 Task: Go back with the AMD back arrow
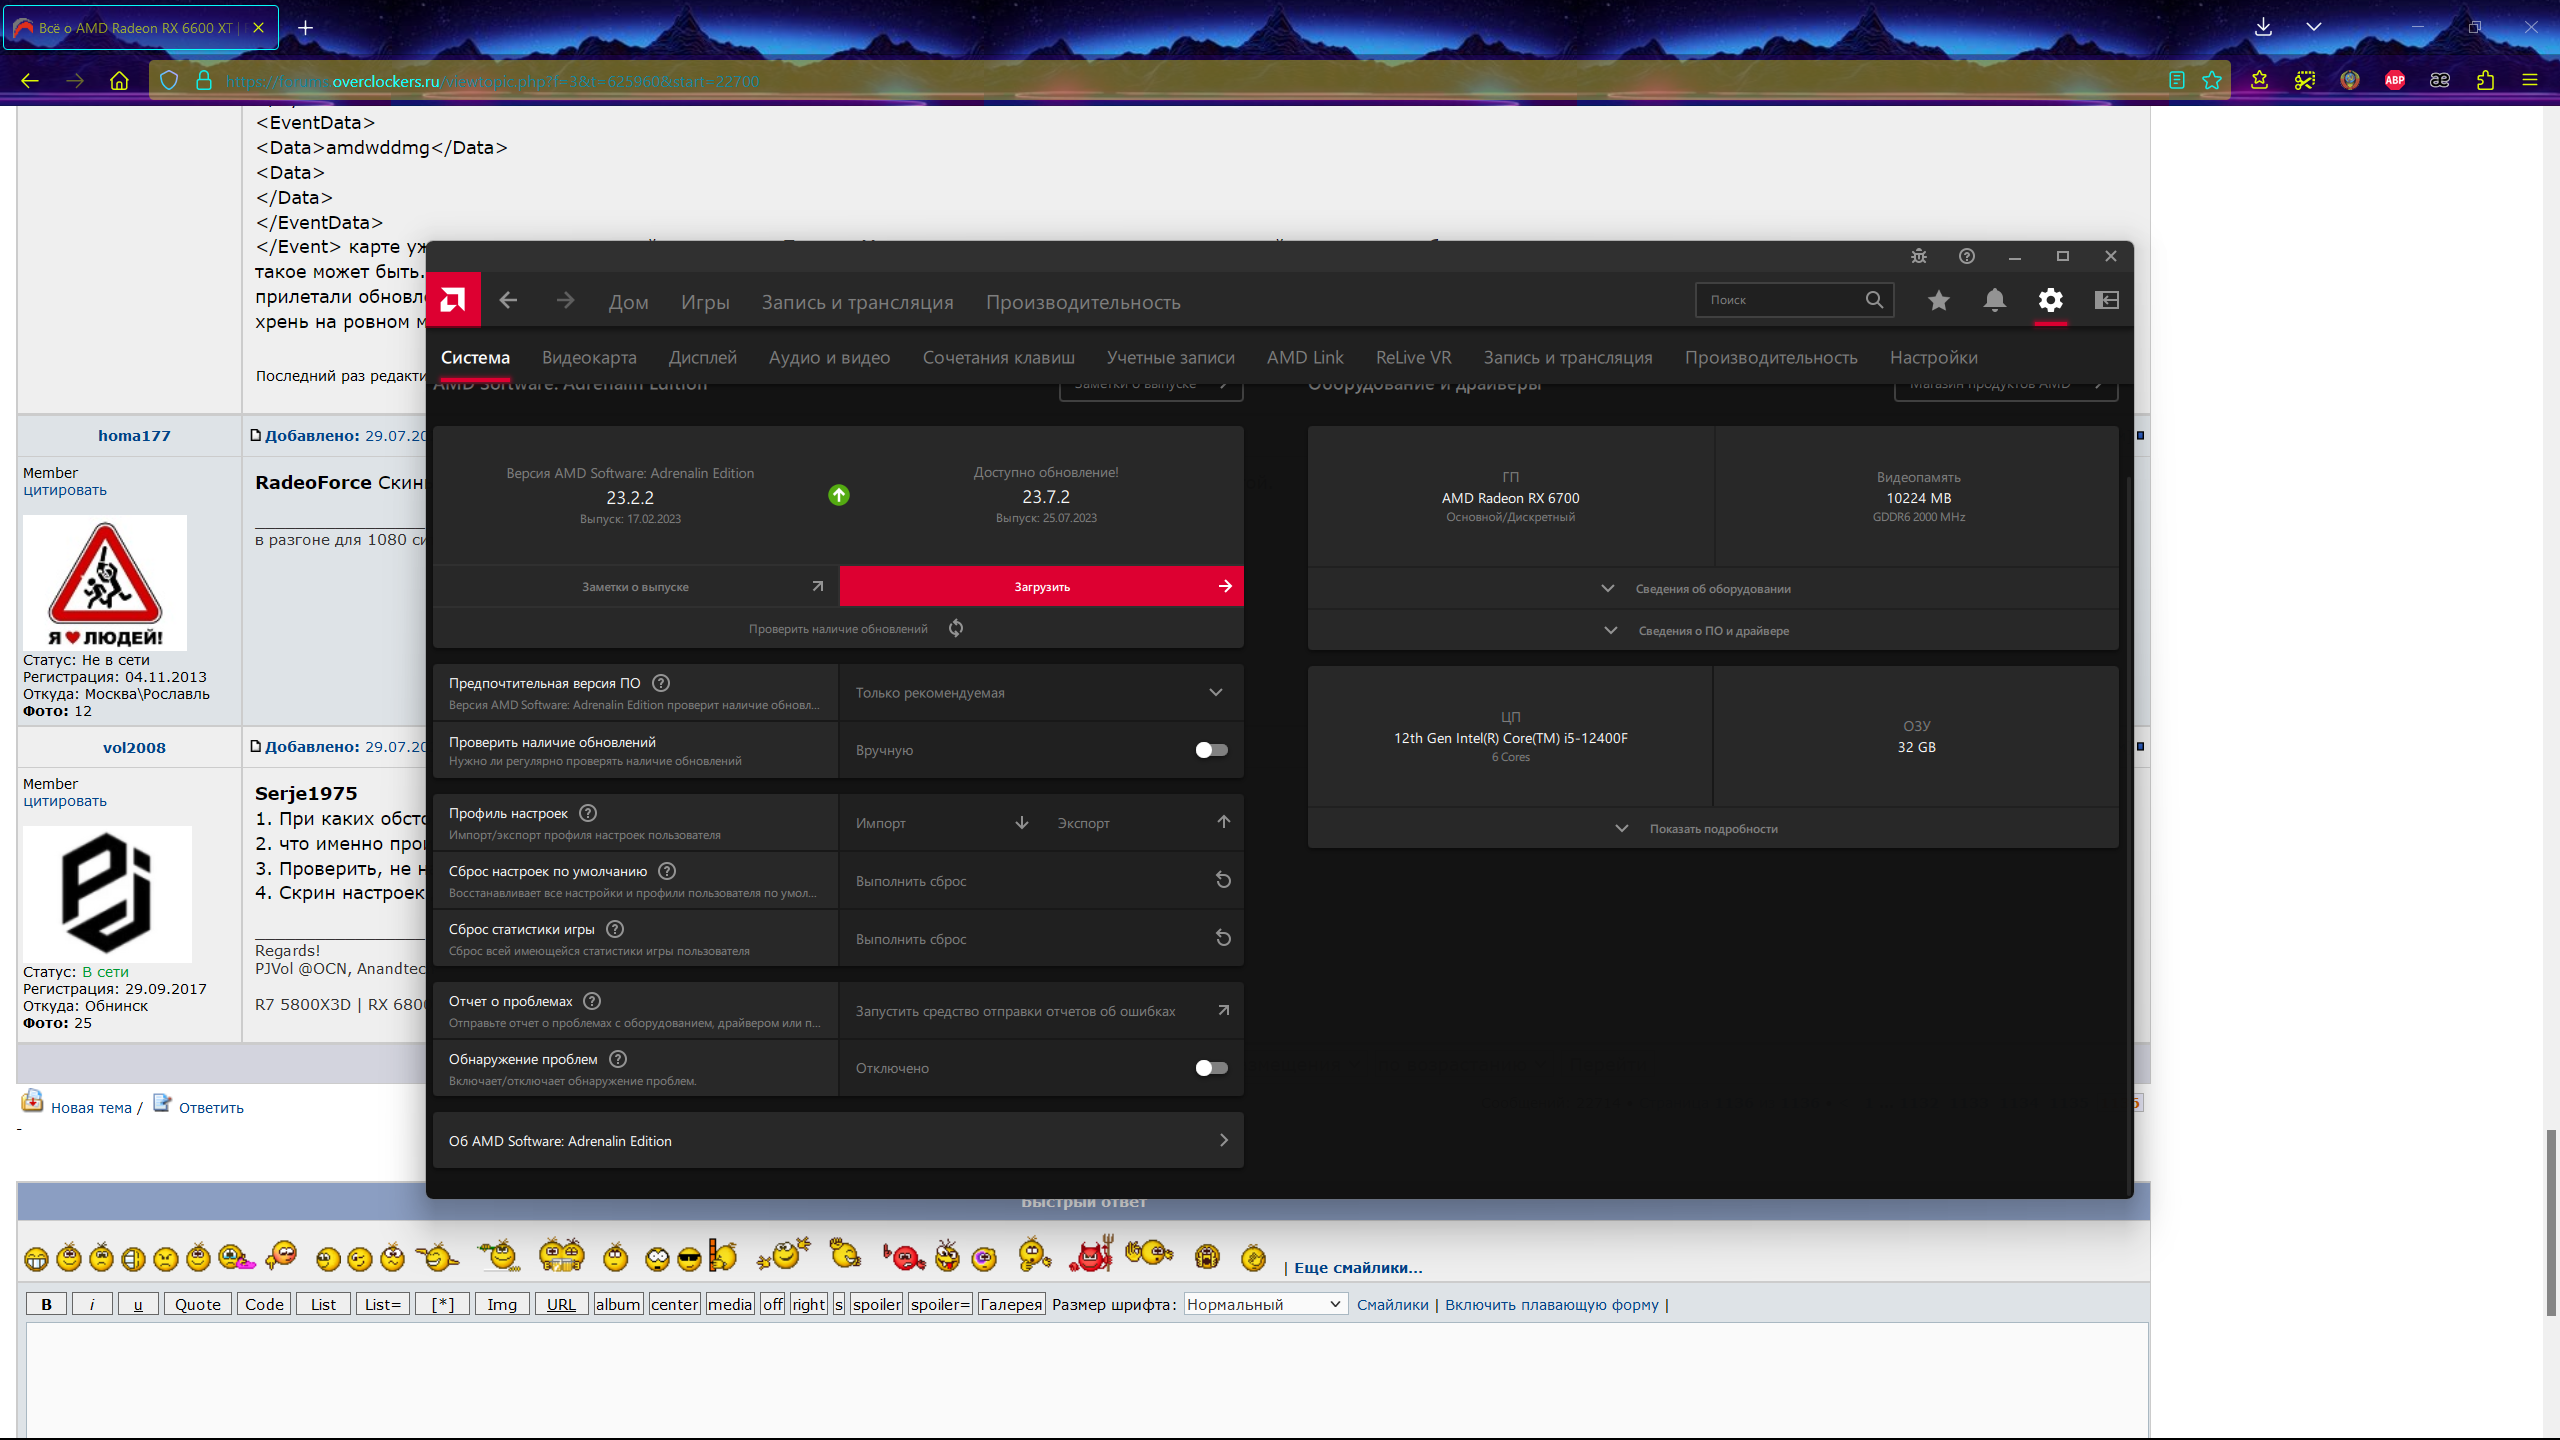[x=508, y=300]
